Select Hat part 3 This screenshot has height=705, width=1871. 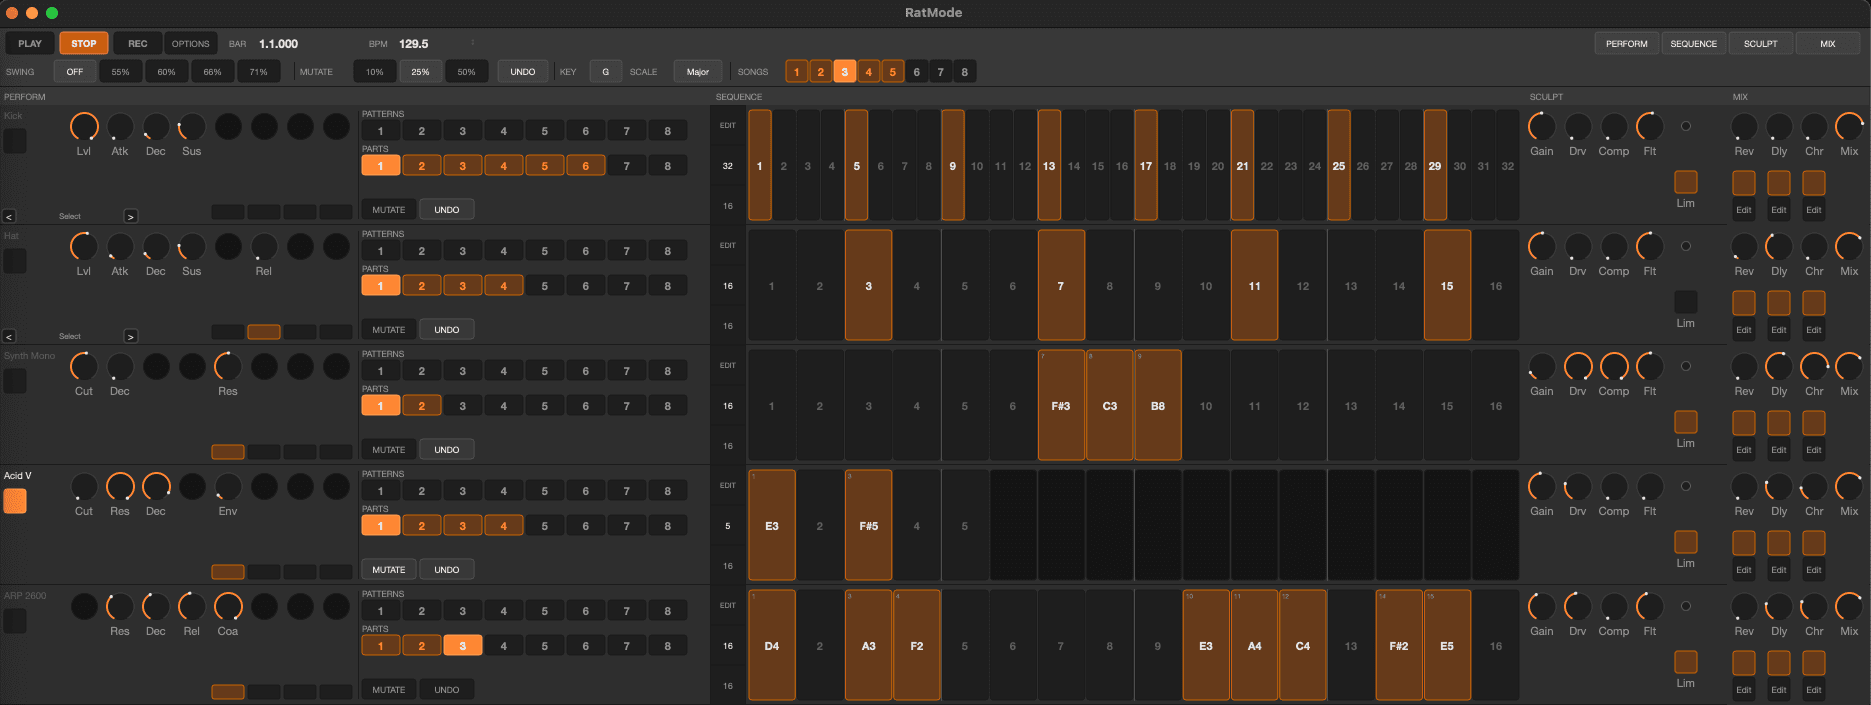(463, 286)
